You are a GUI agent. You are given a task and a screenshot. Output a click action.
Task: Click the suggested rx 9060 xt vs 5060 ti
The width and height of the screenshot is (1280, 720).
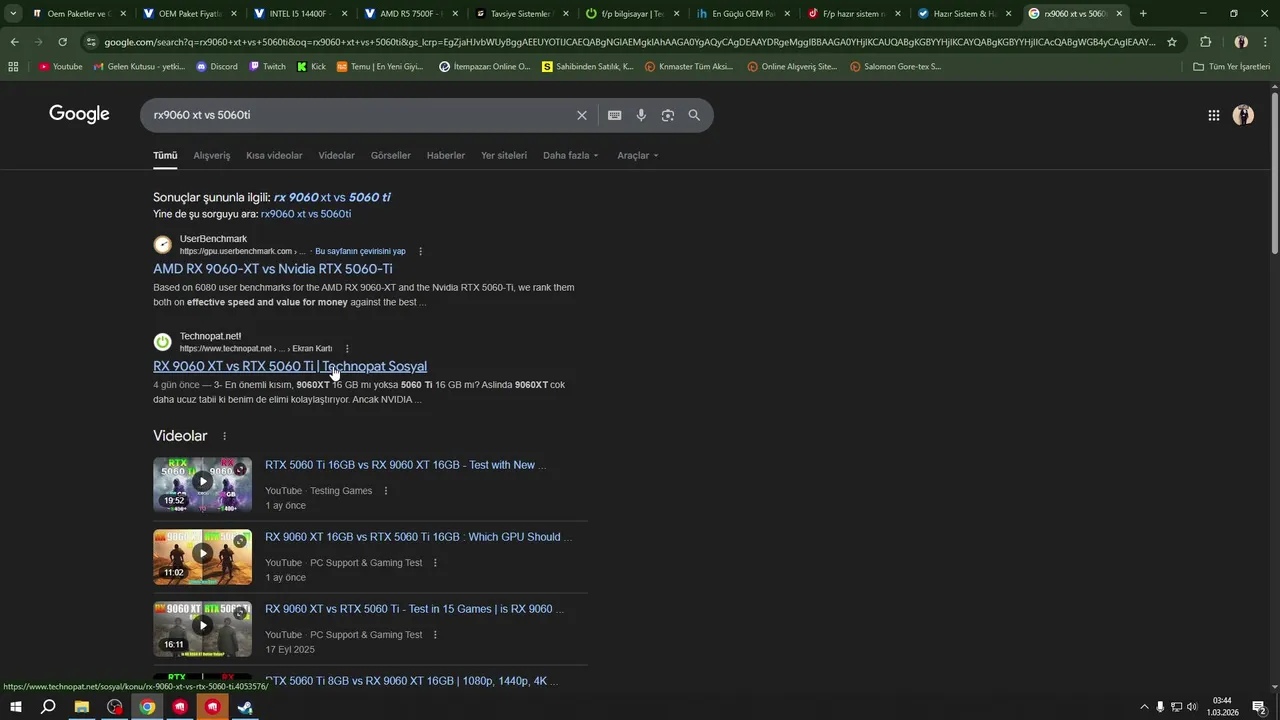332,197
